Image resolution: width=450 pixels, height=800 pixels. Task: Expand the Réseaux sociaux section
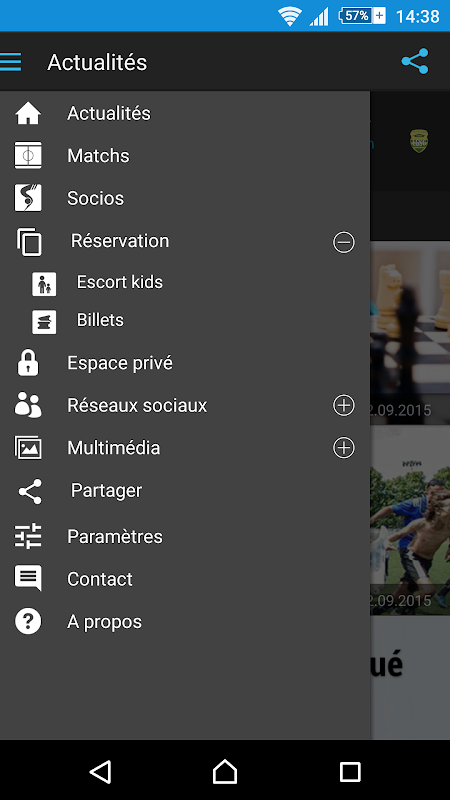tap(344, 406)
